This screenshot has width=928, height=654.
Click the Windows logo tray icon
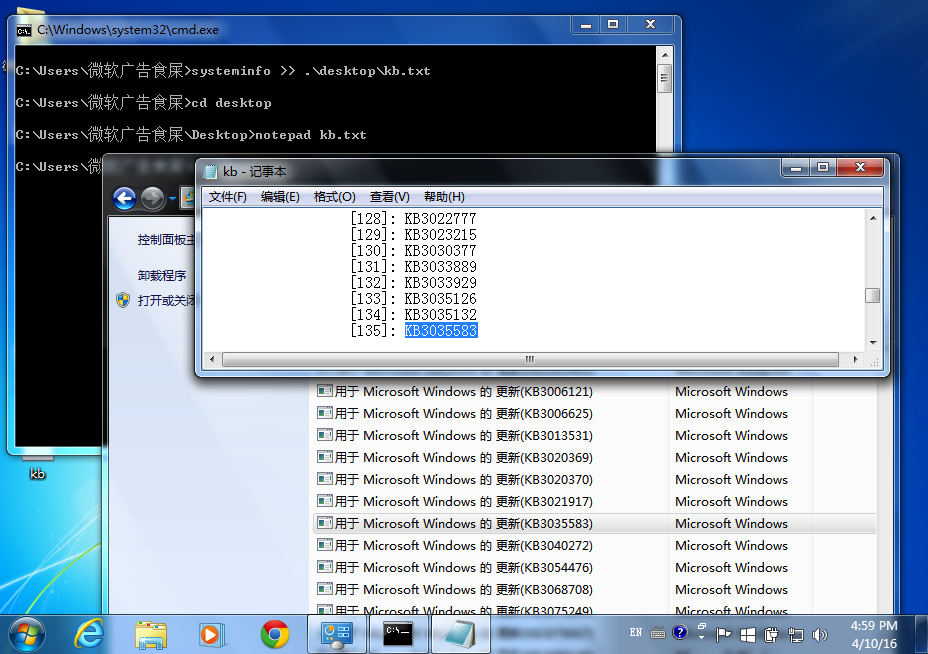tap(747, 635)
